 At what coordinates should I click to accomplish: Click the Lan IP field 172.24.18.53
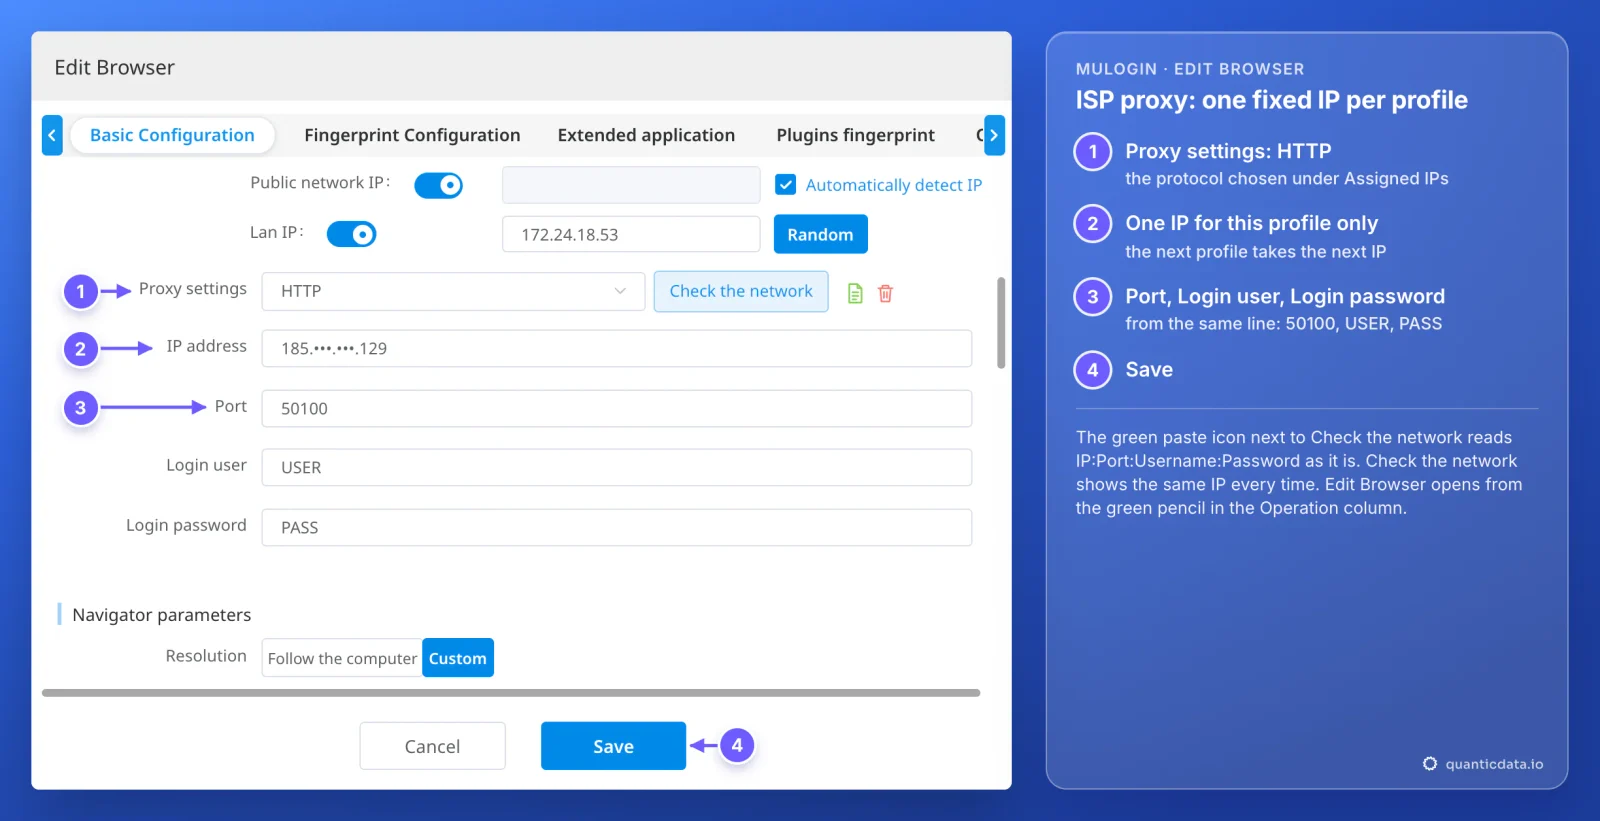point(631,234)
